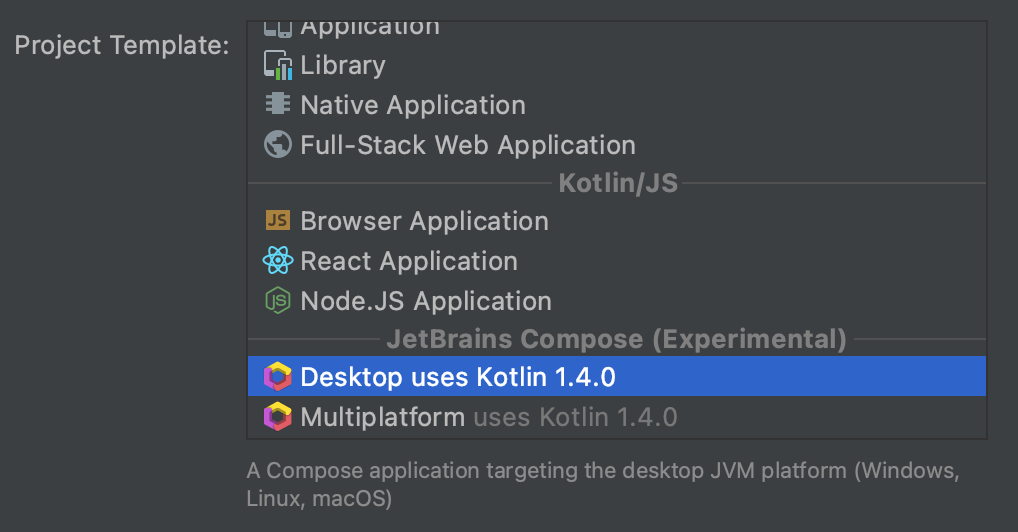
Task: Choose Full-Stack Web Application label
Action: coord(468,145)
